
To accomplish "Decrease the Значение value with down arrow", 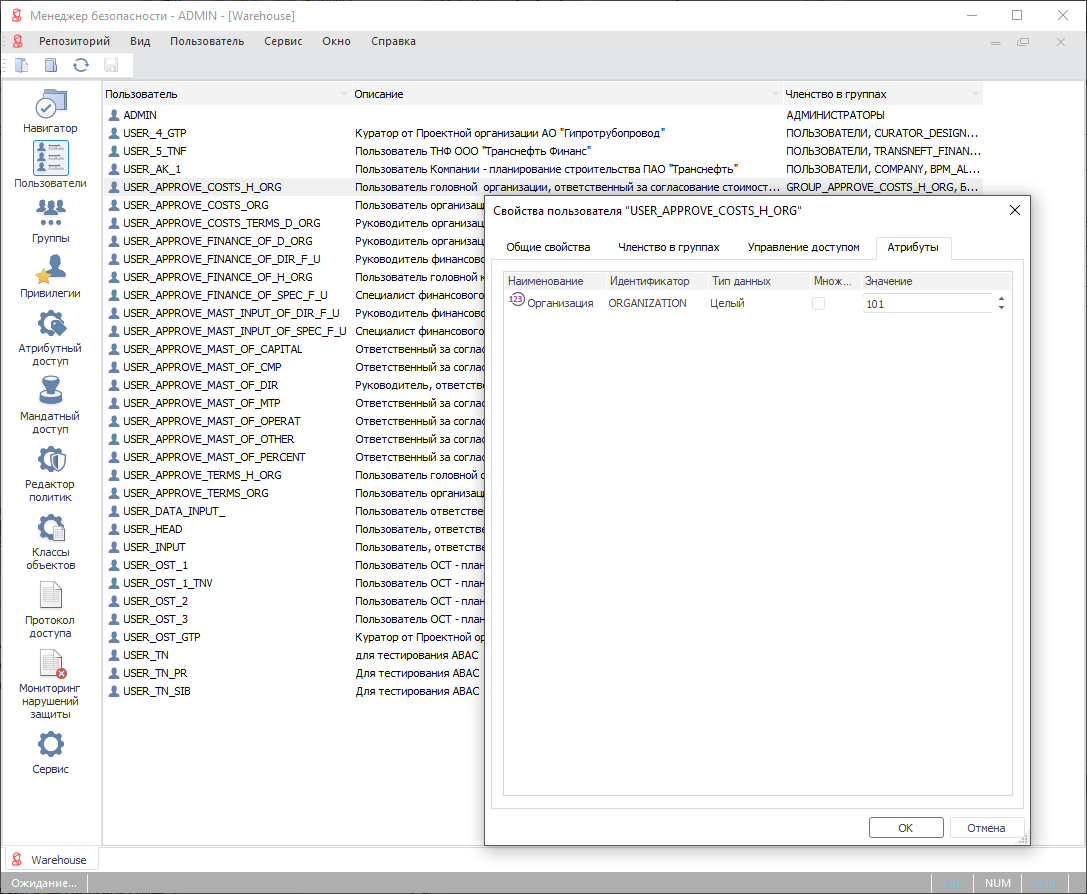I will pos(1001,307).
